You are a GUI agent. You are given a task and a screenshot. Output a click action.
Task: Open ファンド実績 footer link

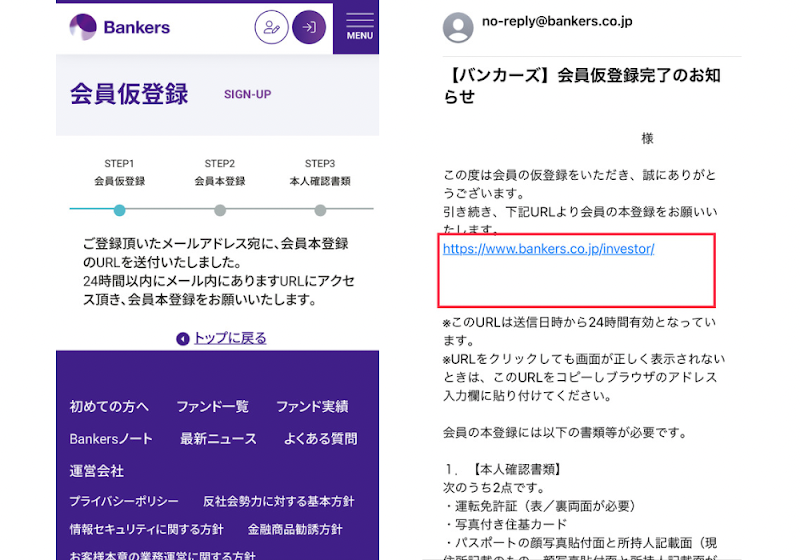click(x=312, y=406)
